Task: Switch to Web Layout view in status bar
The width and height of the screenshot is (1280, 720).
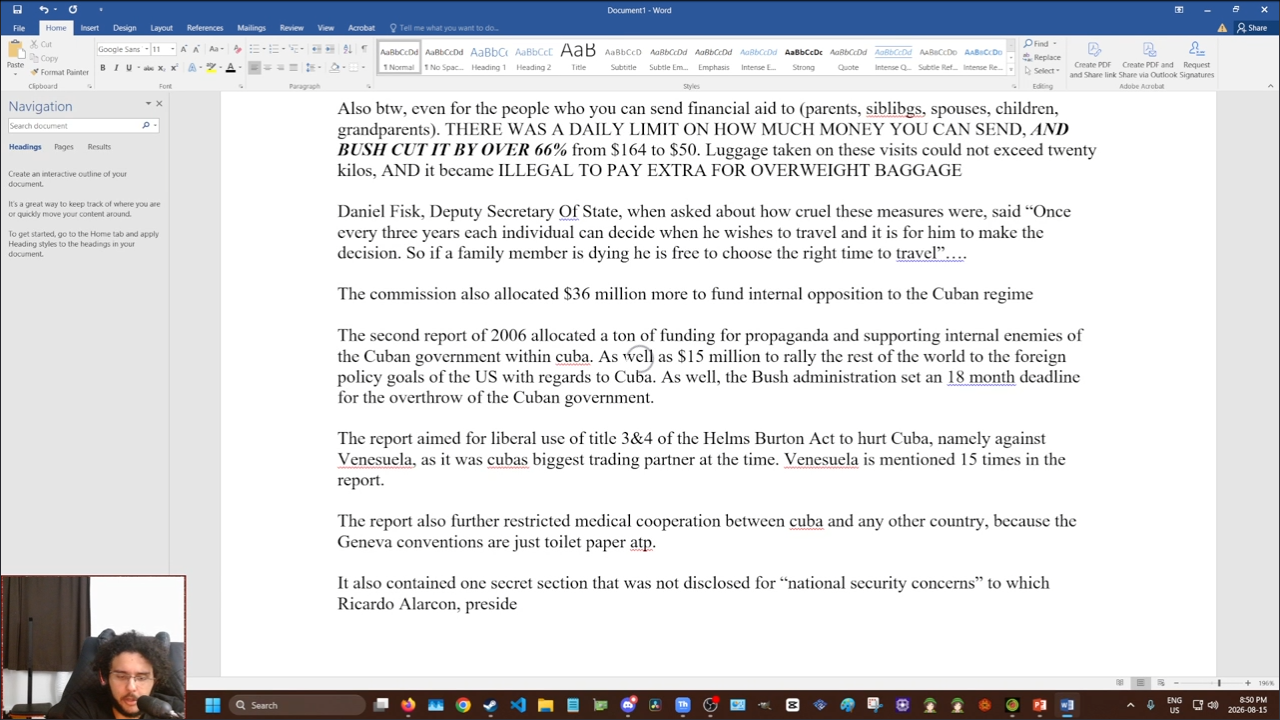Action: point(1161,683)
